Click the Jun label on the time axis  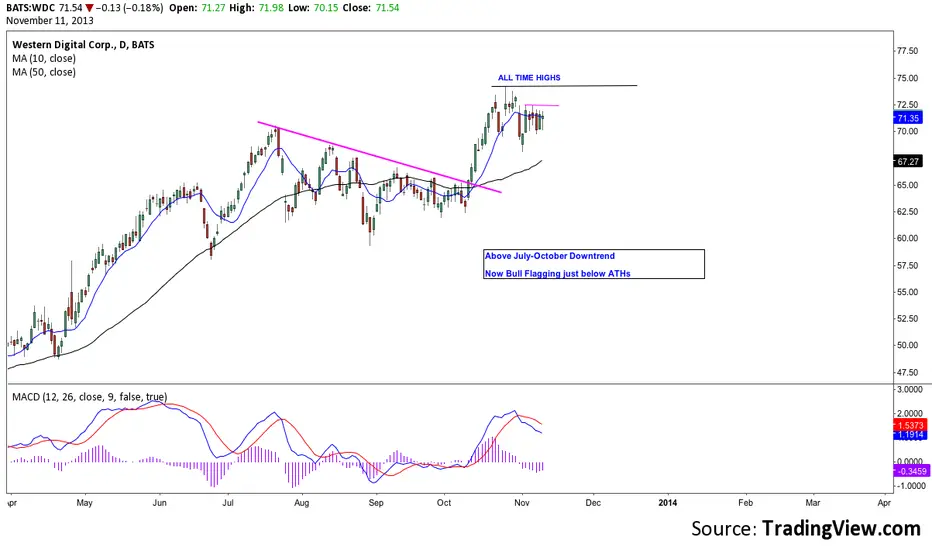[159, 502]
